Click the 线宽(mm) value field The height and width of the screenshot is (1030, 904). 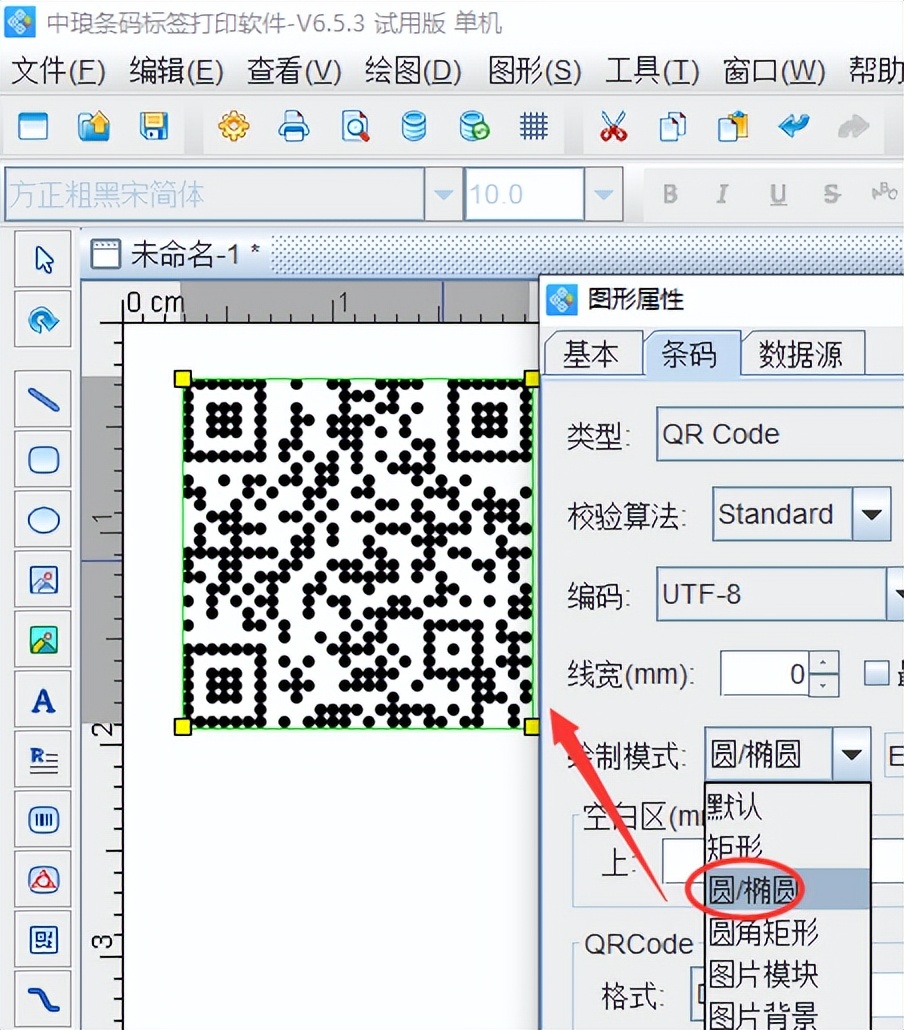(766, 673)
